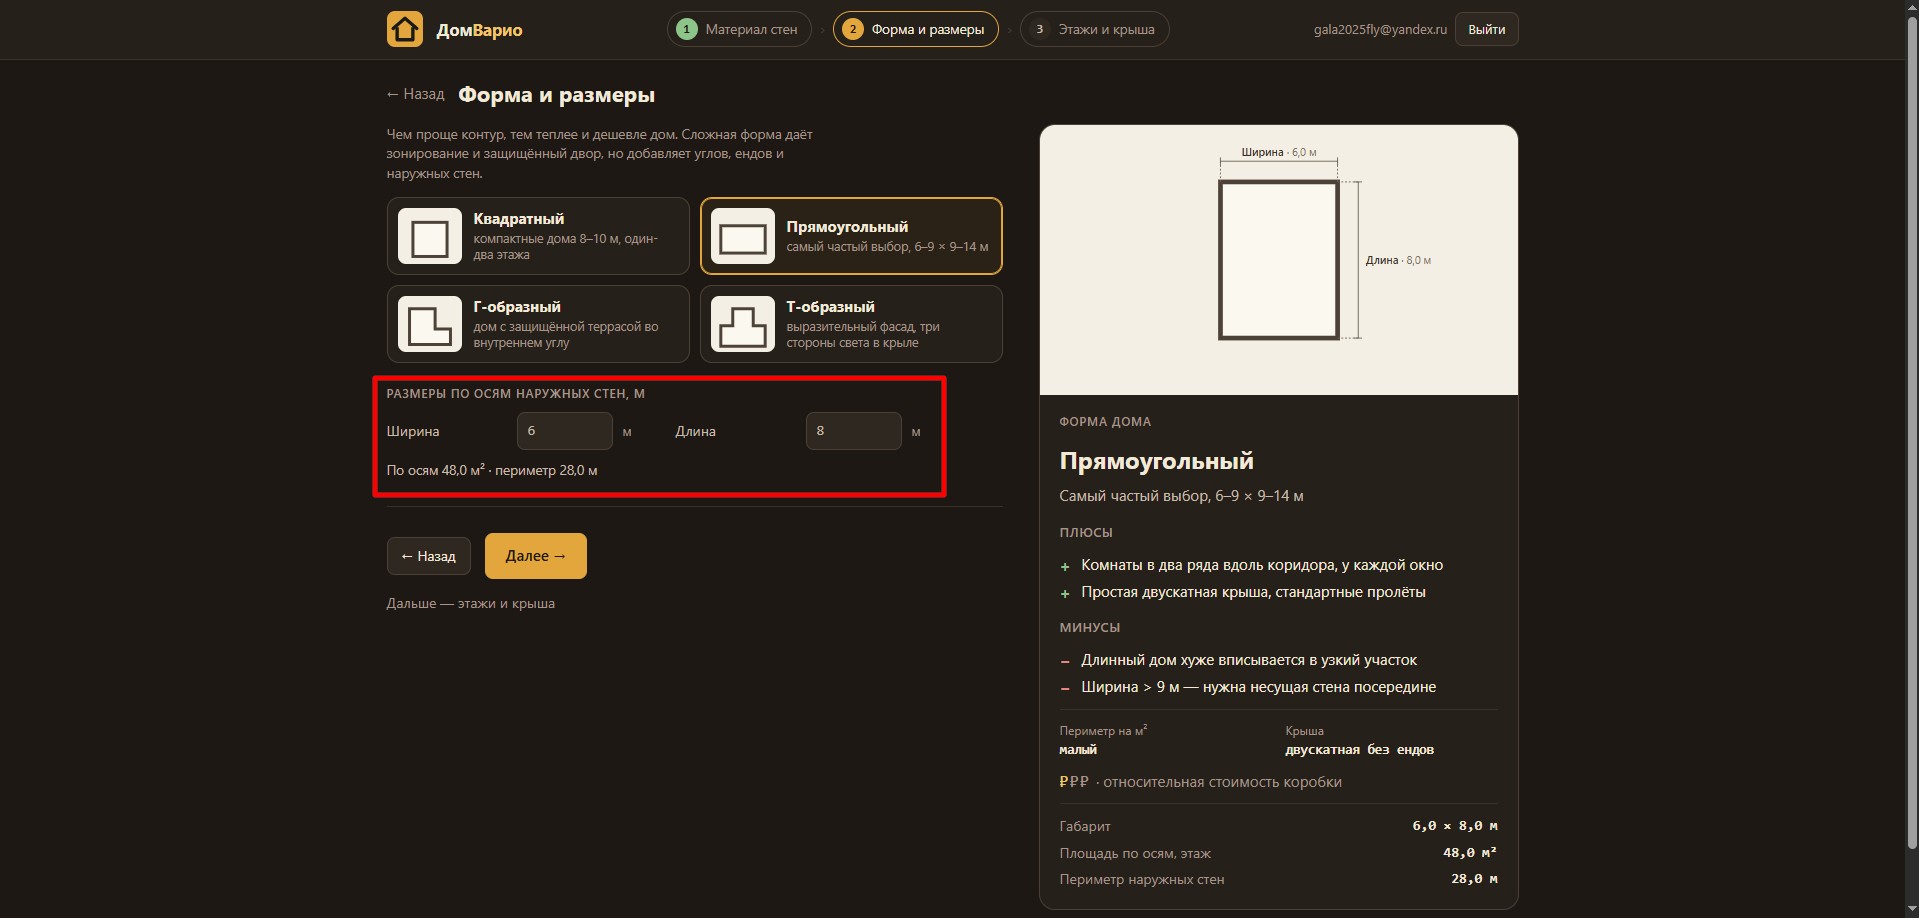Image resolution: width=1919 pixels, height=918 pixels.
Task: Click 'Длинный дом хуже вписывается' drawback
Action: click(x=1249, y=660)
